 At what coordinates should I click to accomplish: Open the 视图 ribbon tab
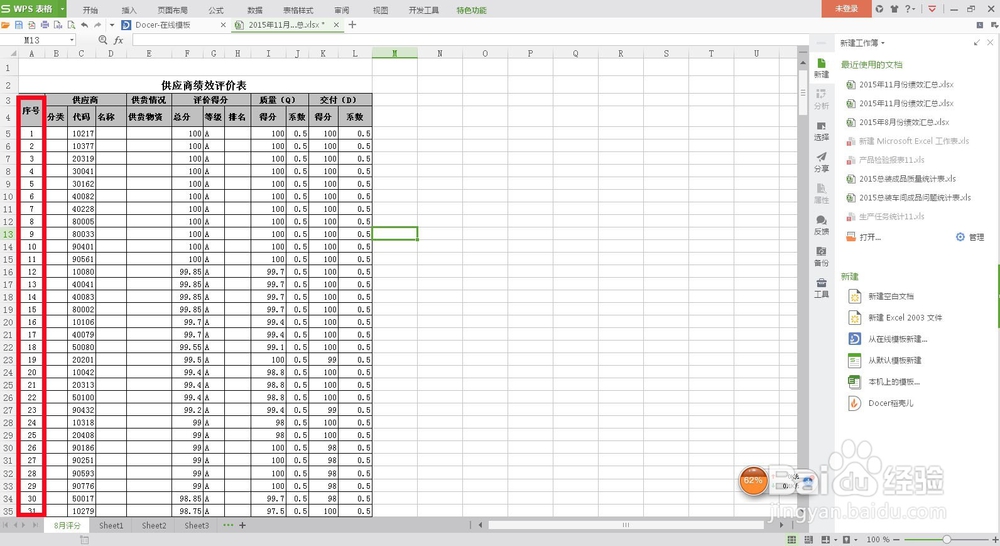coord(380,10)
